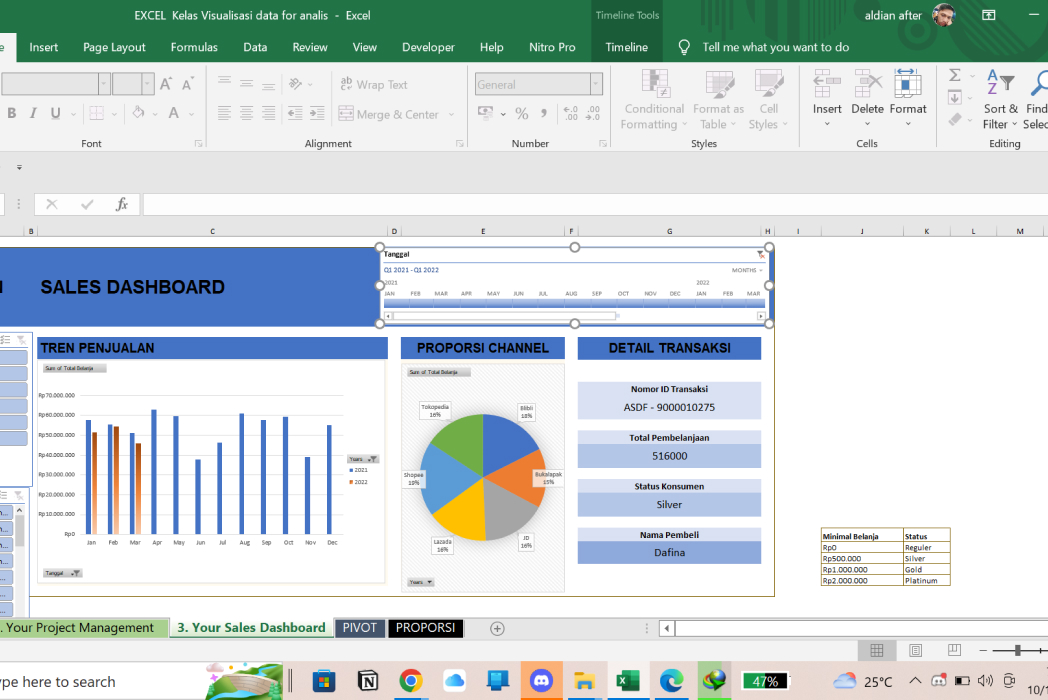Click Page Break Preview status bar icon
The width and height of the screenshot is (1048, 700).
tap(954, 650)
